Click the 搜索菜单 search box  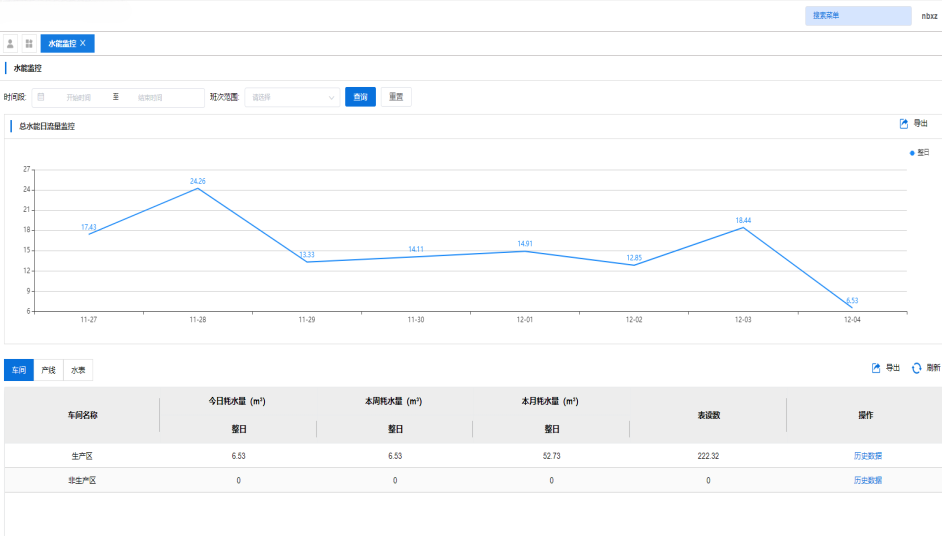coord(857,16)
